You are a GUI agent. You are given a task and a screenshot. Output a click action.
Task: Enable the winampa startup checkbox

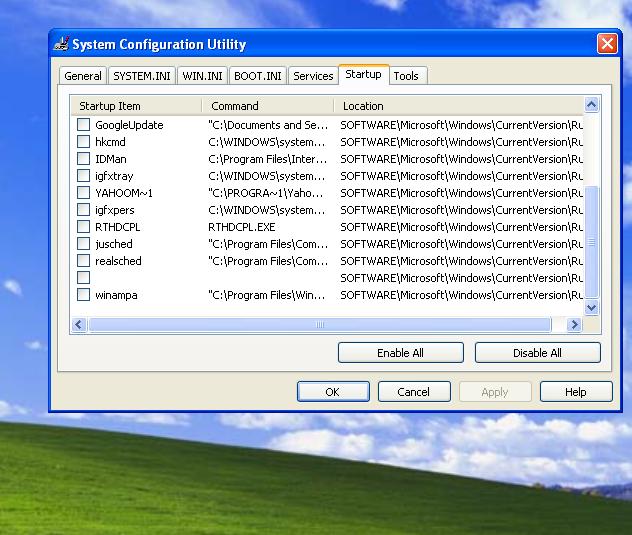[x=83, y=295]
